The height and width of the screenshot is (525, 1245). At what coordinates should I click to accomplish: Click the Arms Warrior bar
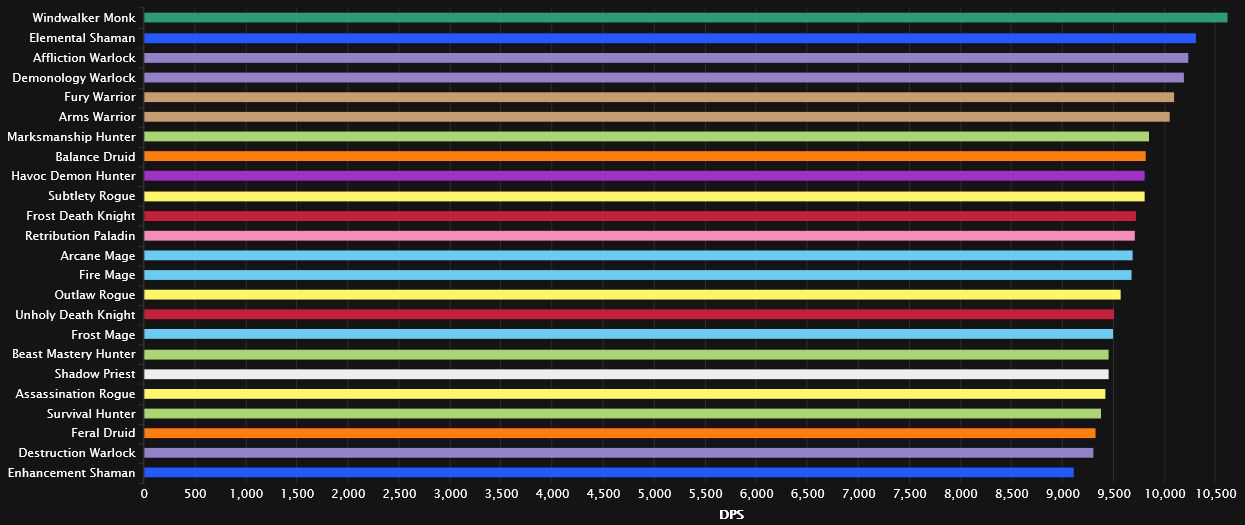click(657, 117)
